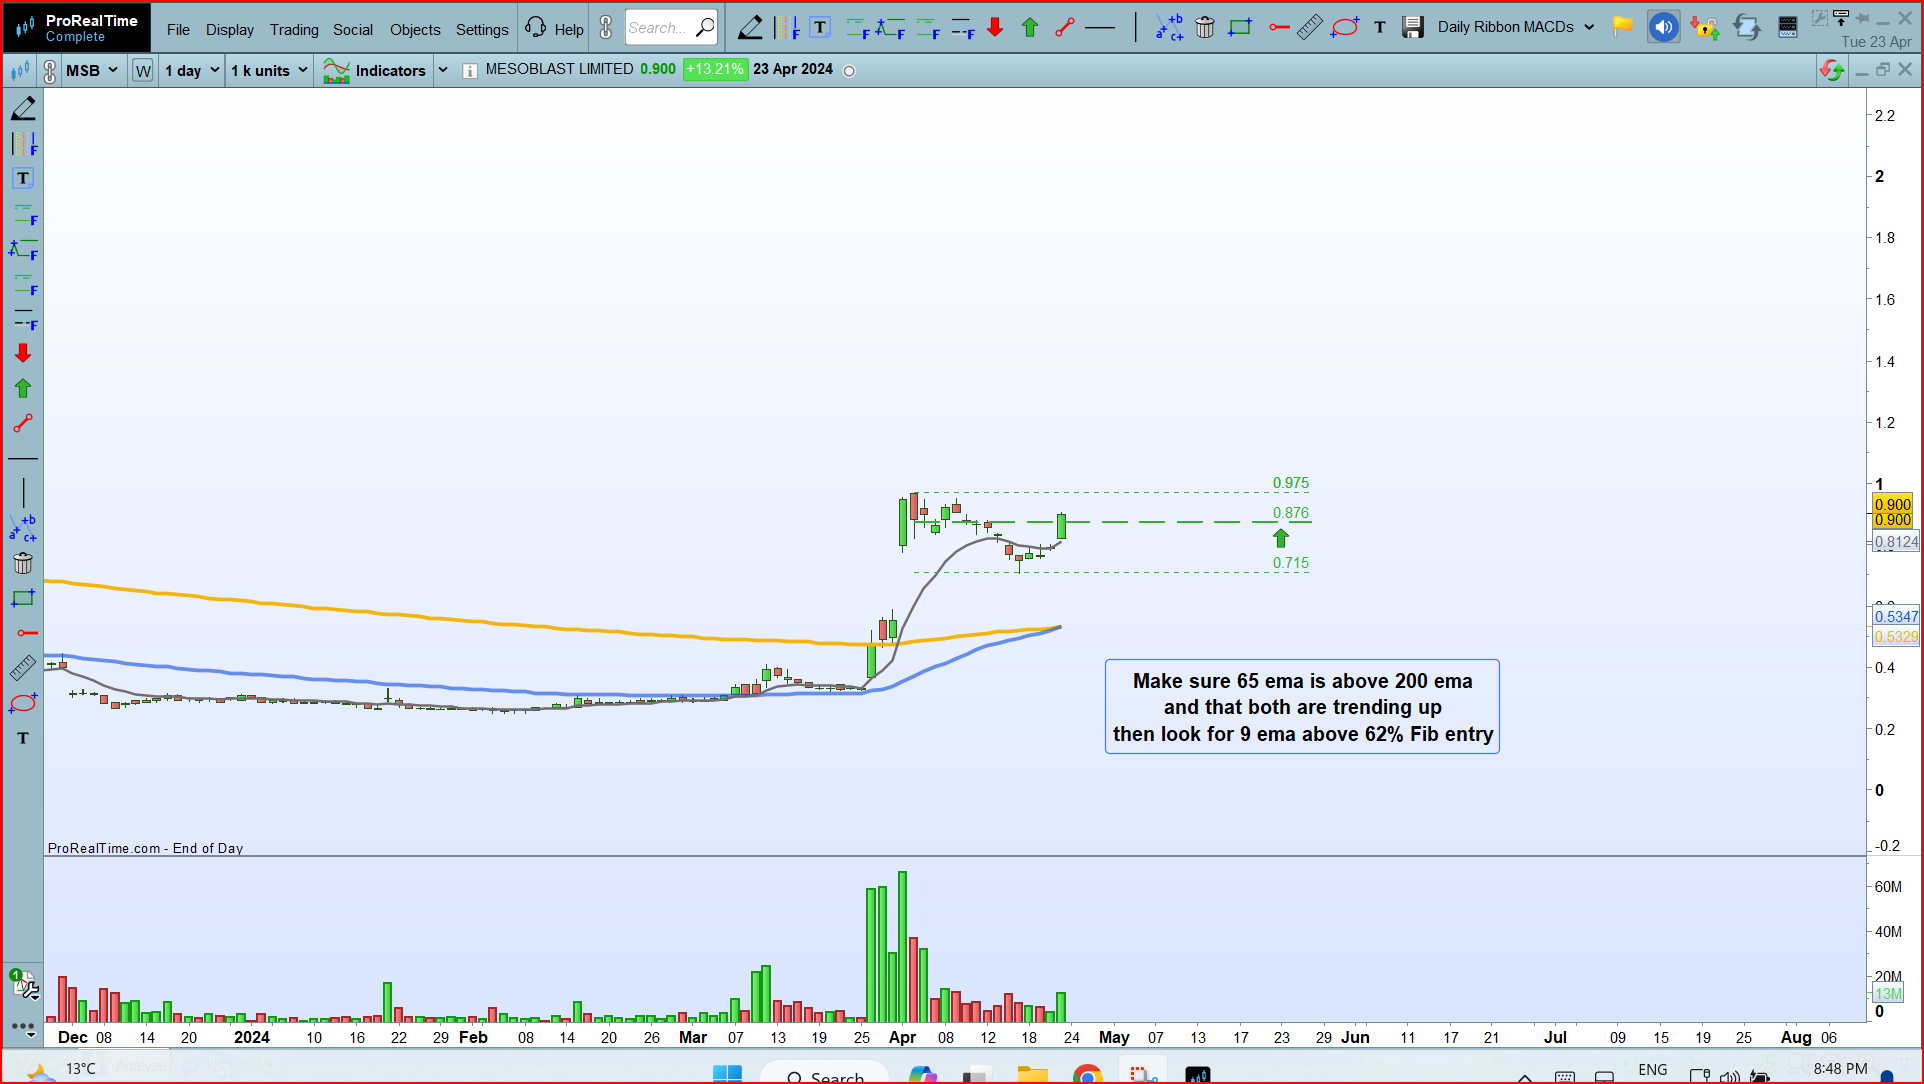
Task: Toggle the small circle next to date
Action: tap(850, 71)
